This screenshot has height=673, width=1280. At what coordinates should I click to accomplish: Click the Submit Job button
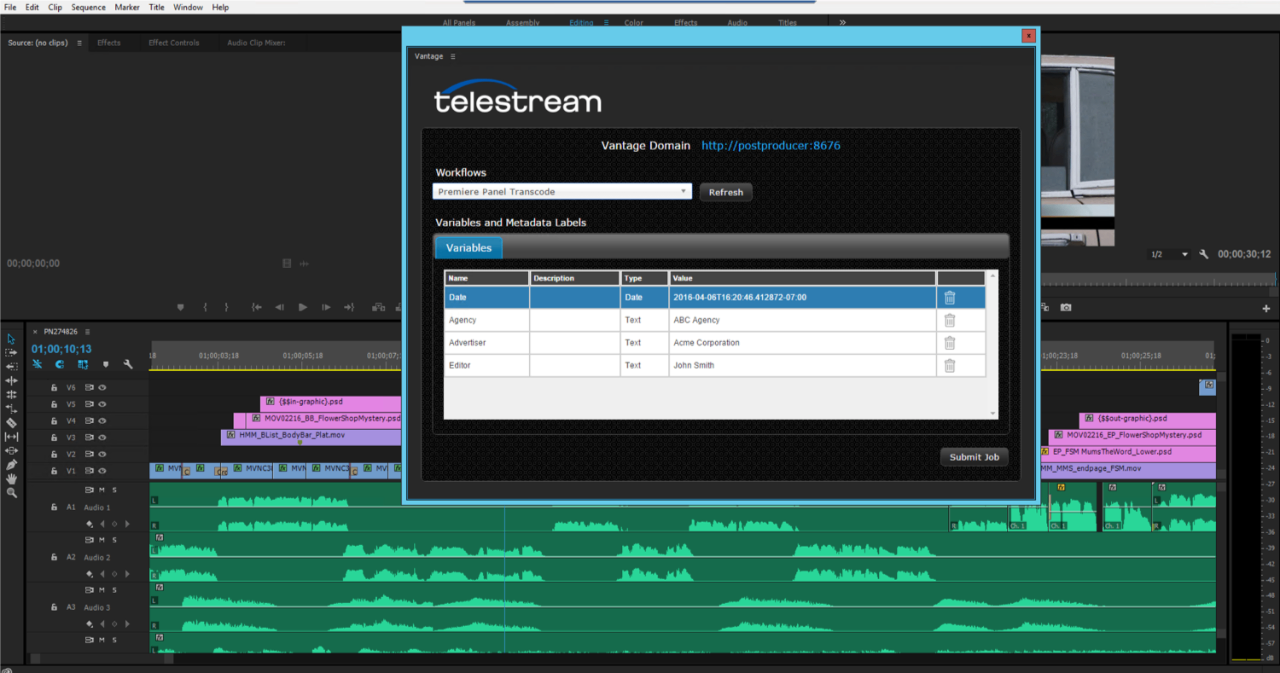[974, 457]
